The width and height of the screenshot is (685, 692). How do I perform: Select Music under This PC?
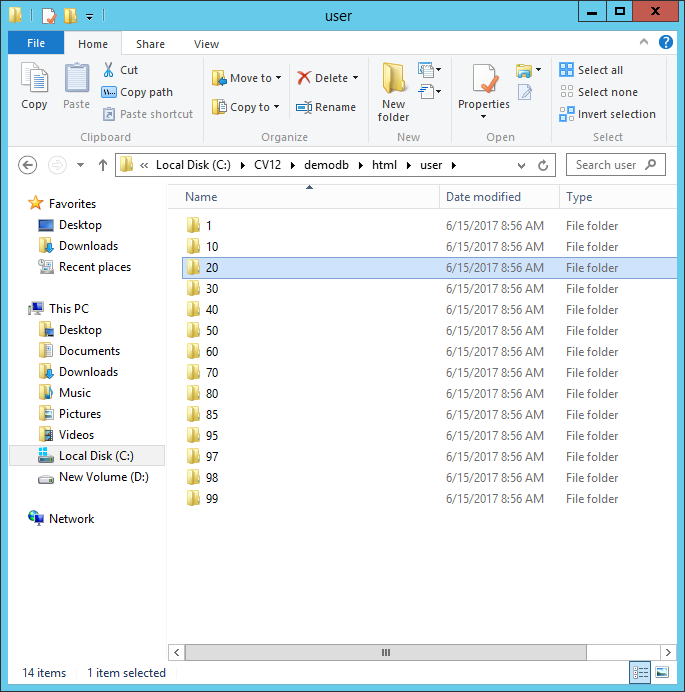(64, 393)
